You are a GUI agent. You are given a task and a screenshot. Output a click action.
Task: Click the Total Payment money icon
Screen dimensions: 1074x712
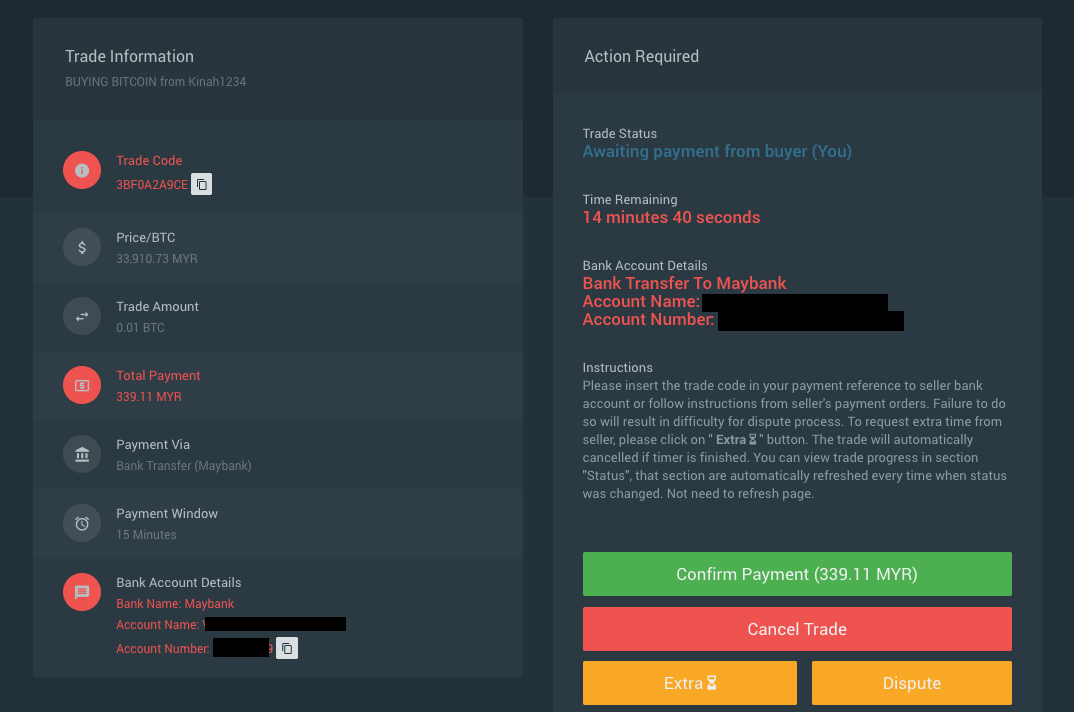tap(82, 385)
